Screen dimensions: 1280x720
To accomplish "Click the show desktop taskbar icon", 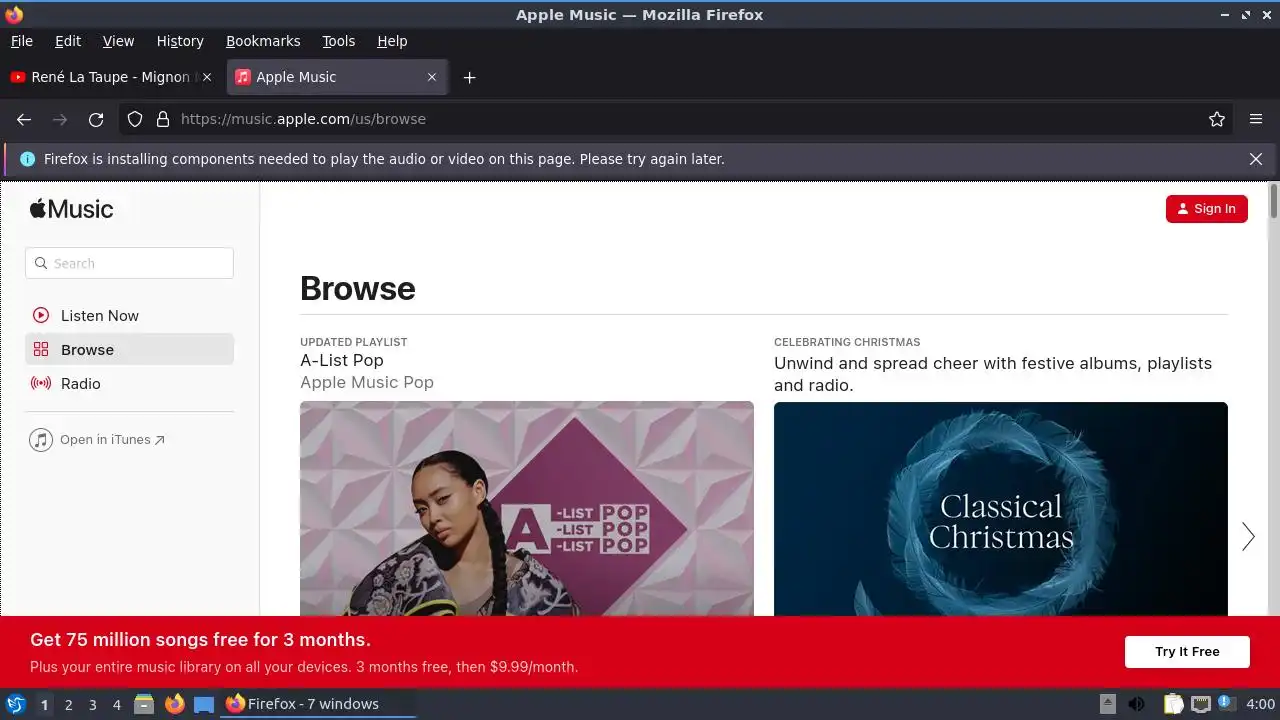I will [x=204, y=704].
